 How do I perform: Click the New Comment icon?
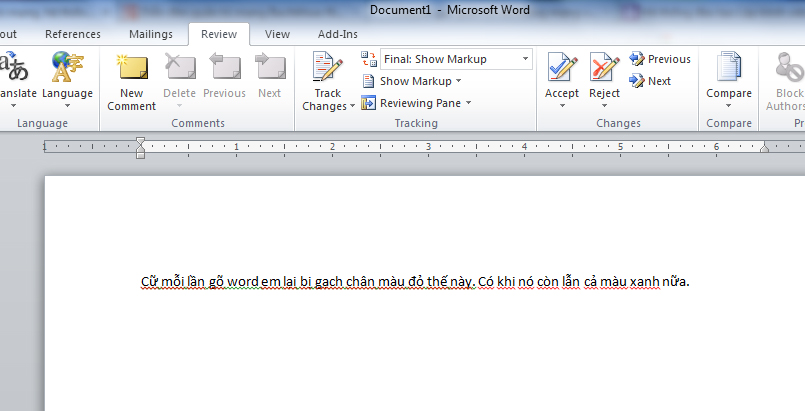point(131,70)
